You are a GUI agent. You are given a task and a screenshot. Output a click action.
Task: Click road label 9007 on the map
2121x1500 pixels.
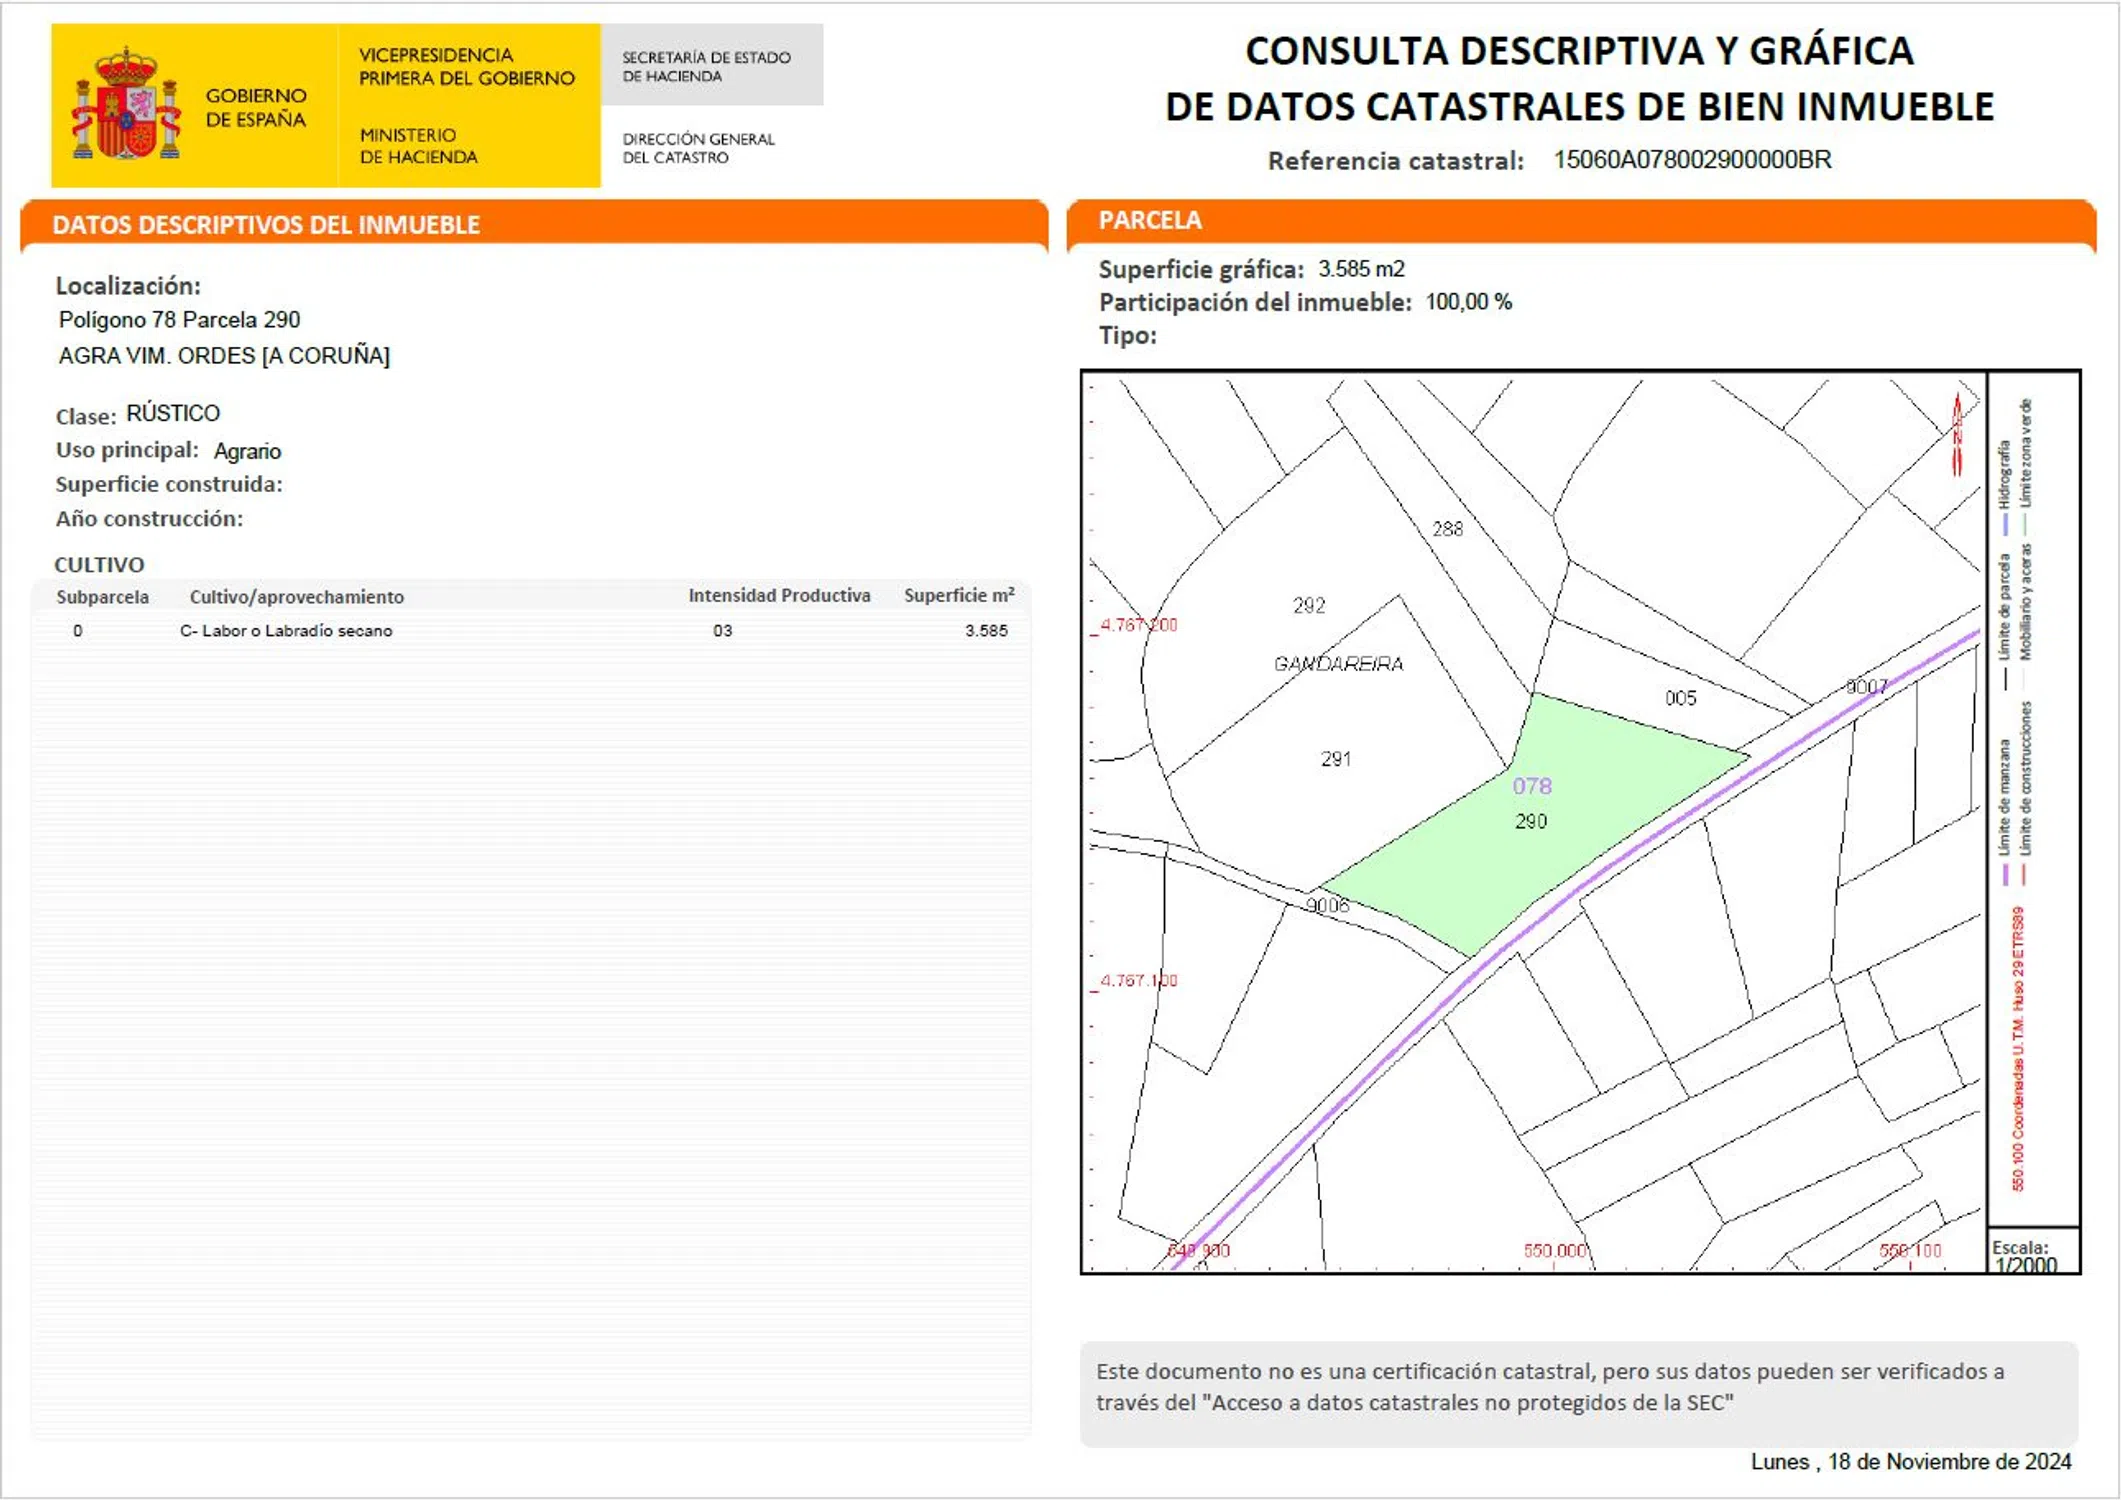pyautogui.click(x=1866, y=687)
